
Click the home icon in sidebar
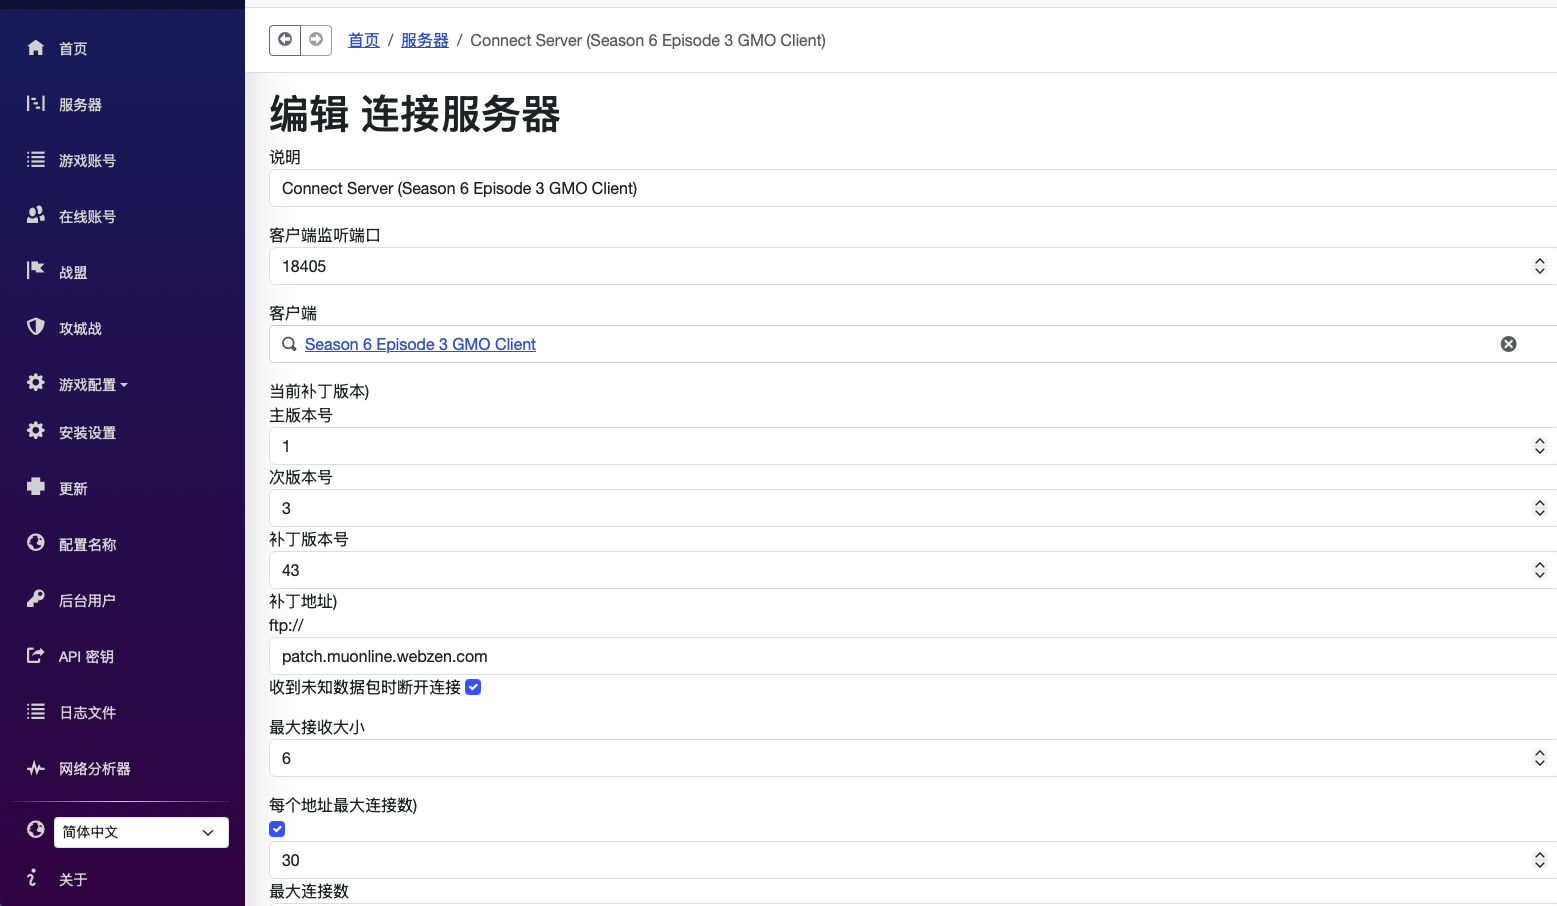[36, 48]
